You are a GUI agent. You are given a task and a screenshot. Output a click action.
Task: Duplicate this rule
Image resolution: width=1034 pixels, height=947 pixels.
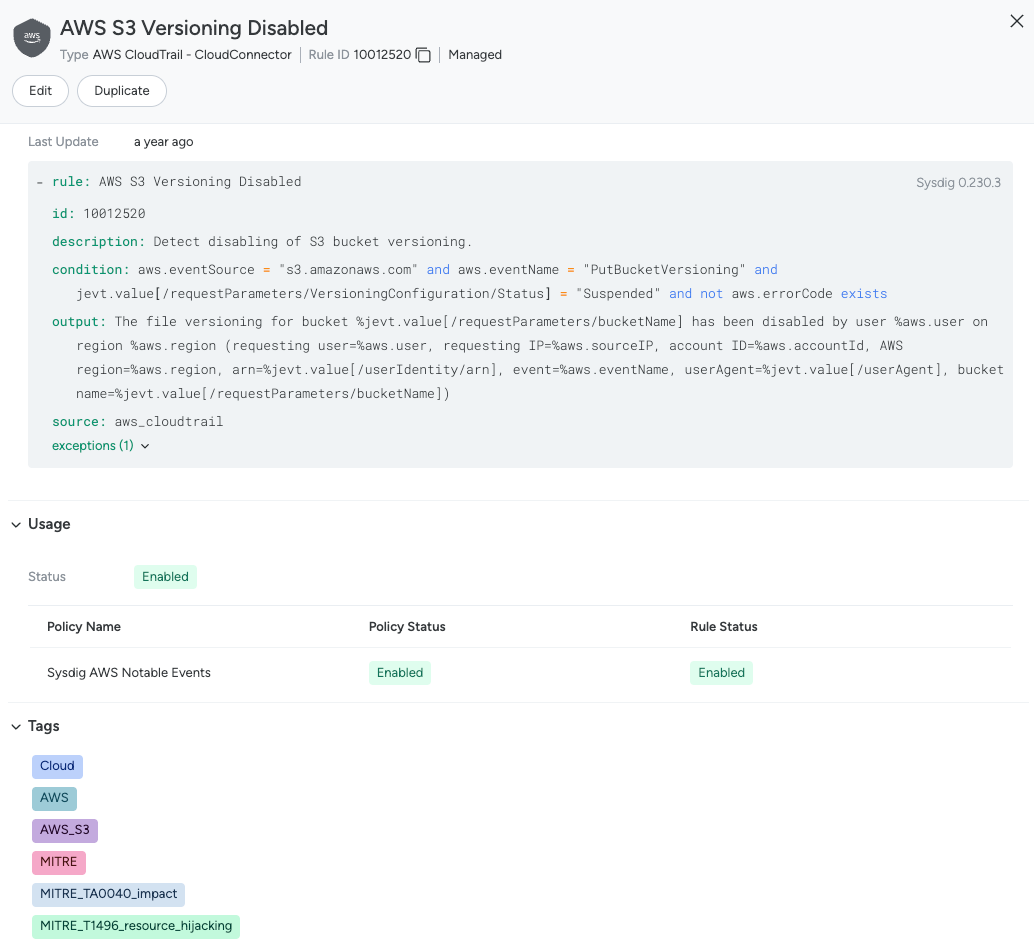click(122, 91)
